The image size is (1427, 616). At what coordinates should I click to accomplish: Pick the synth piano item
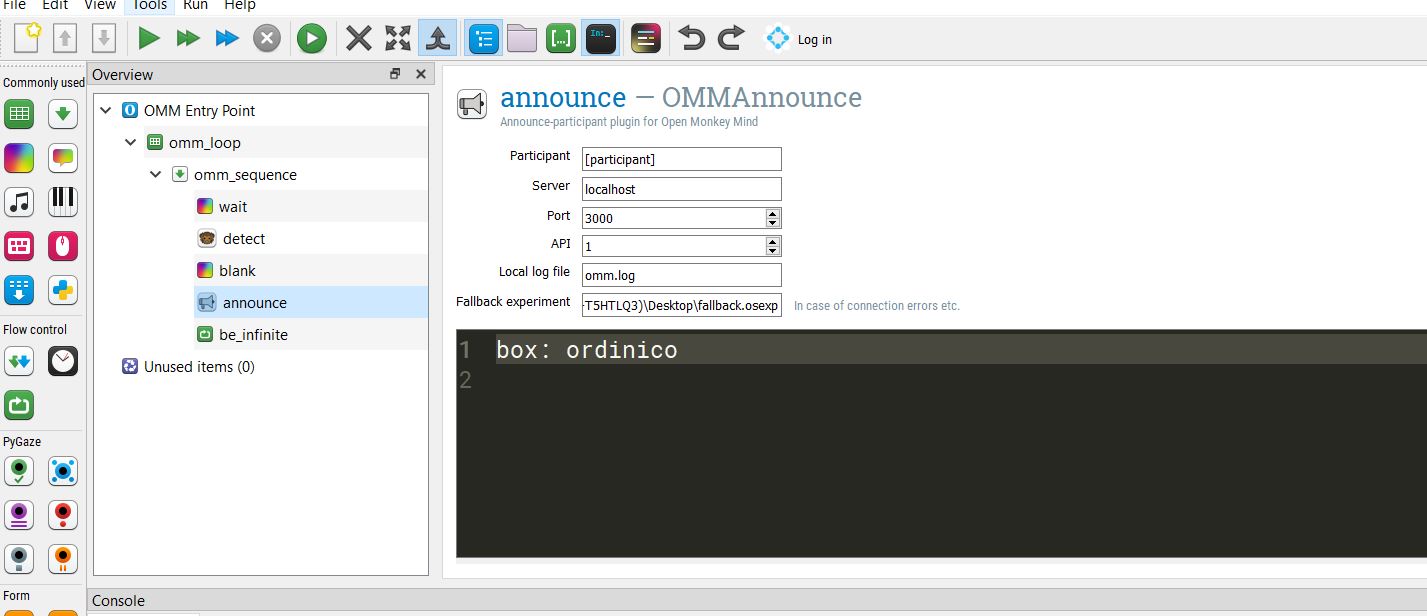point(62,202)
